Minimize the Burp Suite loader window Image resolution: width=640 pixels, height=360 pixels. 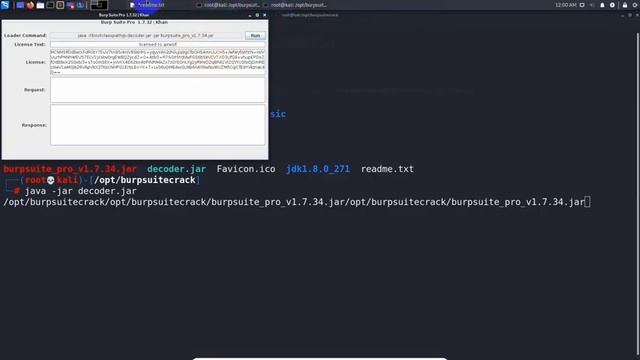pos(250,15)
